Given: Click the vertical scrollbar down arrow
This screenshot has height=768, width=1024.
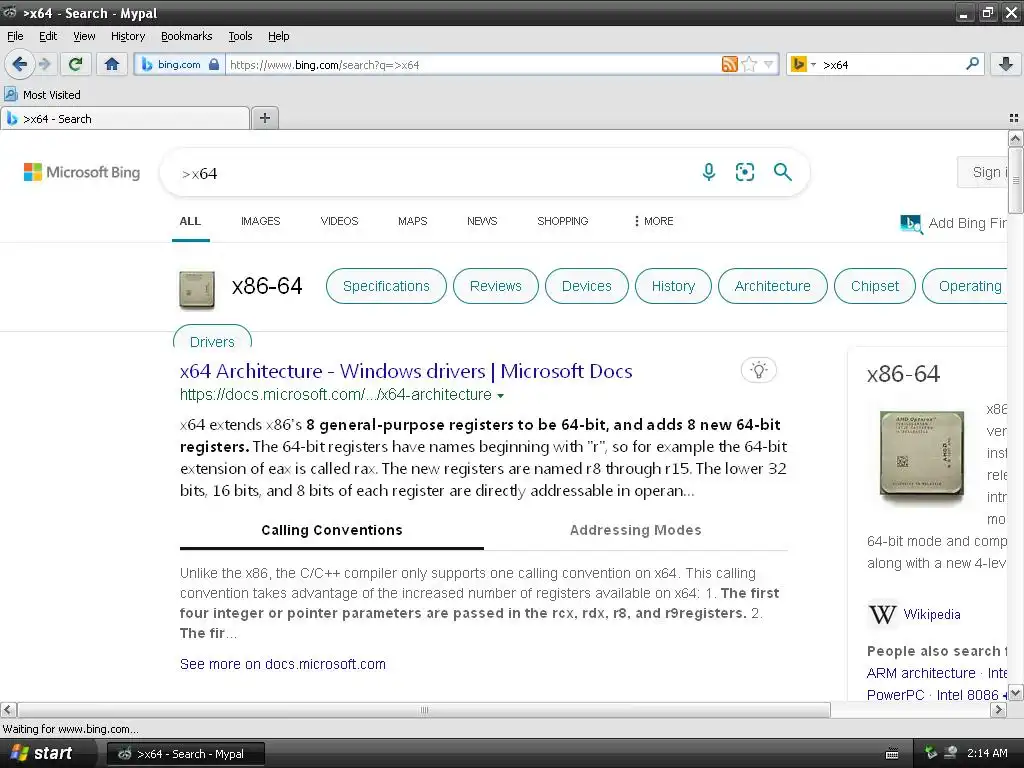Looking at the screenshot, I should point(1016,693).
